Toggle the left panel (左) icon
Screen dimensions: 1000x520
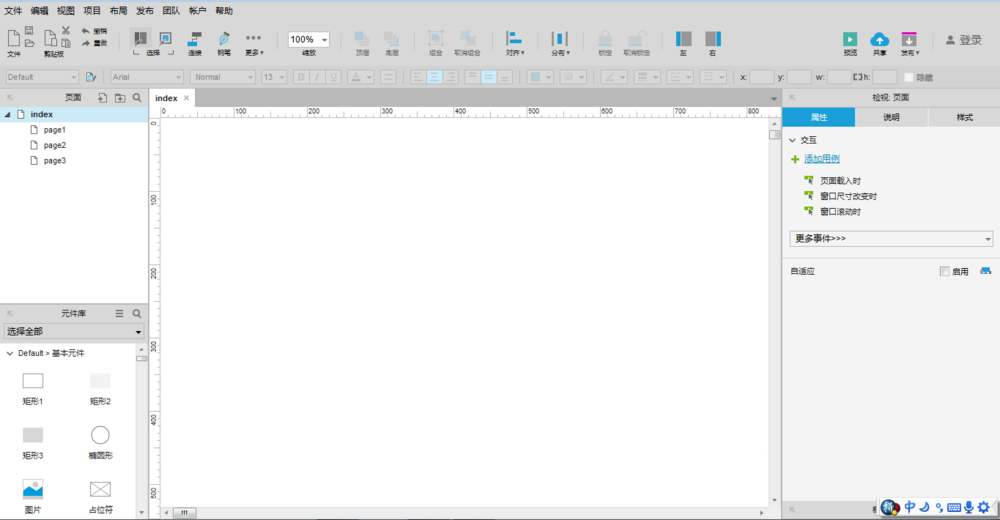coord(683,39)
